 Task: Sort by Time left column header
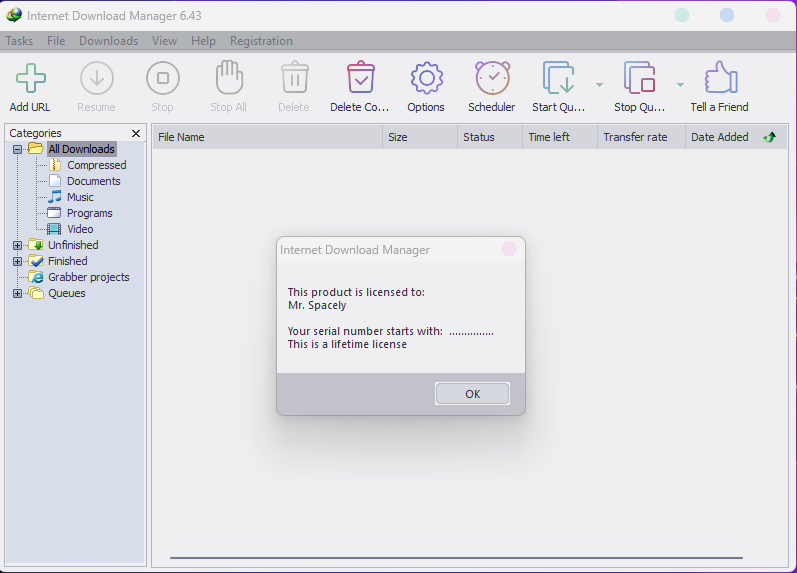coord(560,137)
